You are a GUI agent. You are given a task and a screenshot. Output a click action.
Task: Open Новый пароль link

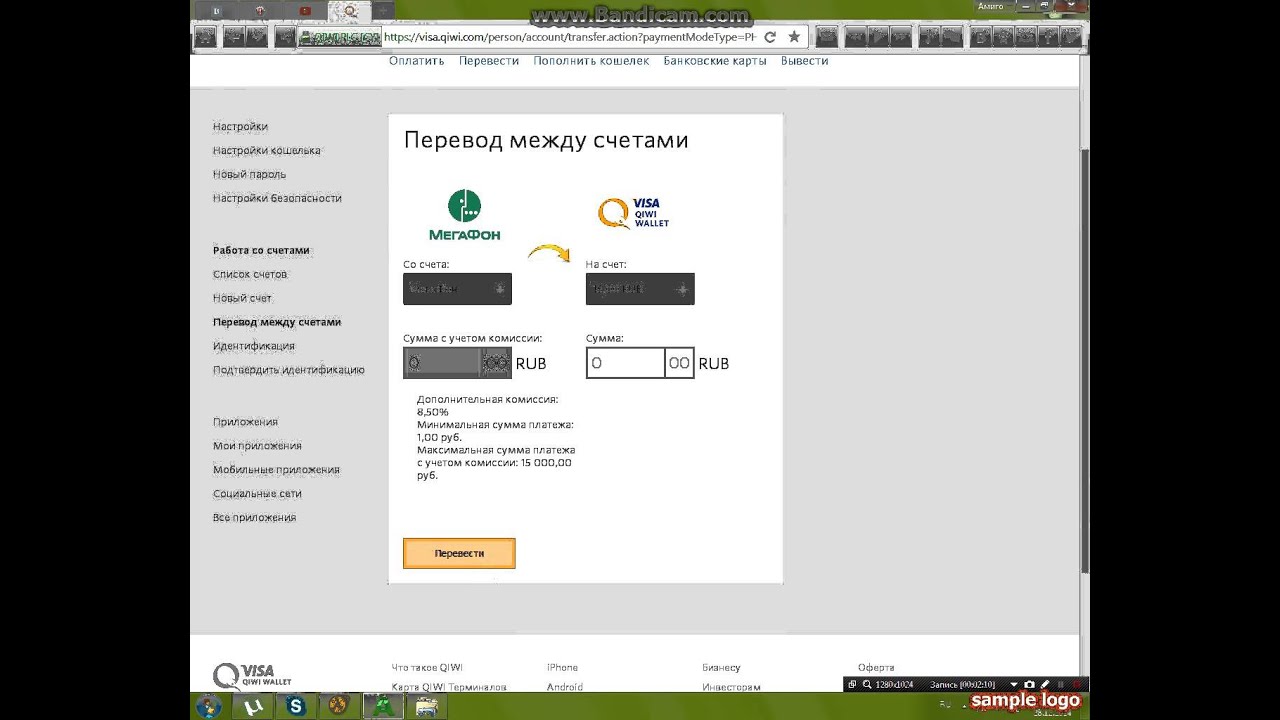[x=249, y=175]
